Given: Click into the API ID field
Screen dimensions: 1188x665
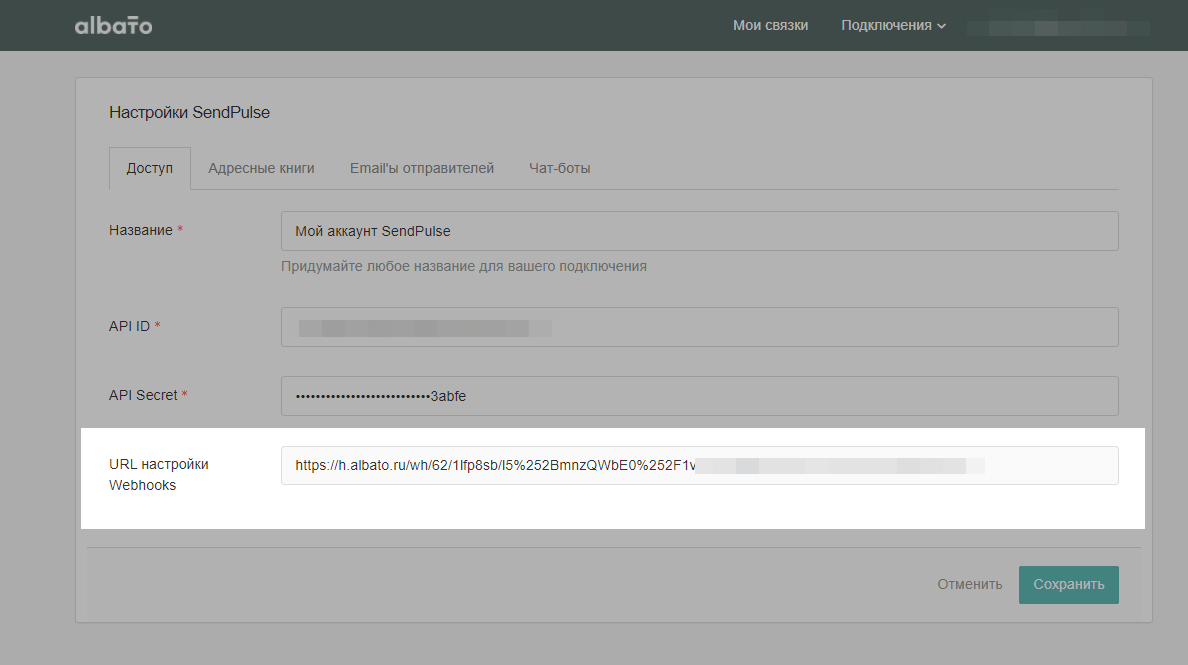Looking at the screenshot, I should [699, 327].
